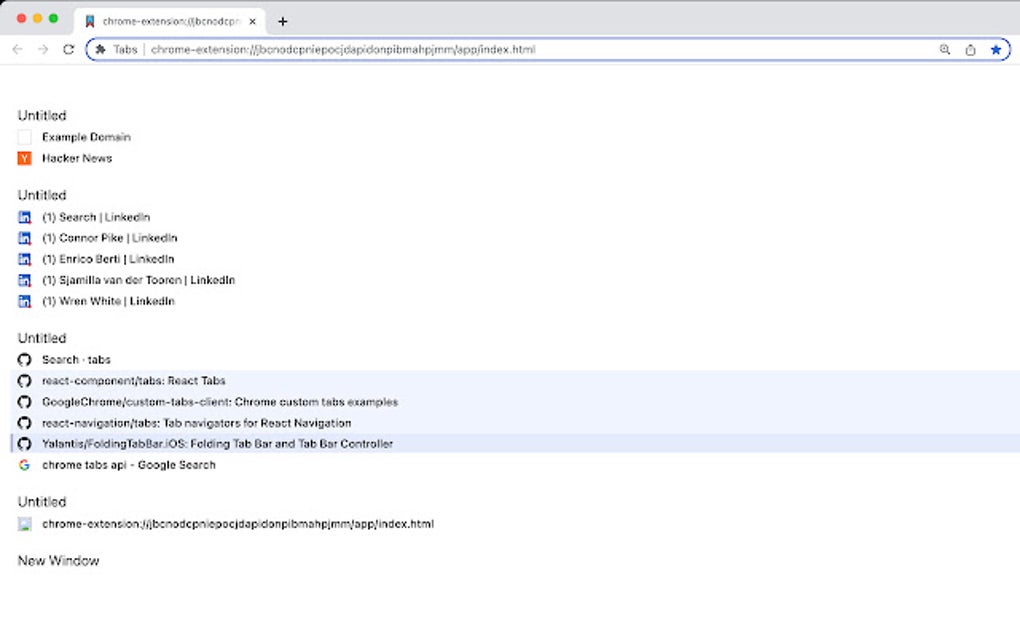Click GitHub icon beside Search · tabs
Screen dimensions: 1020x638
24,360
